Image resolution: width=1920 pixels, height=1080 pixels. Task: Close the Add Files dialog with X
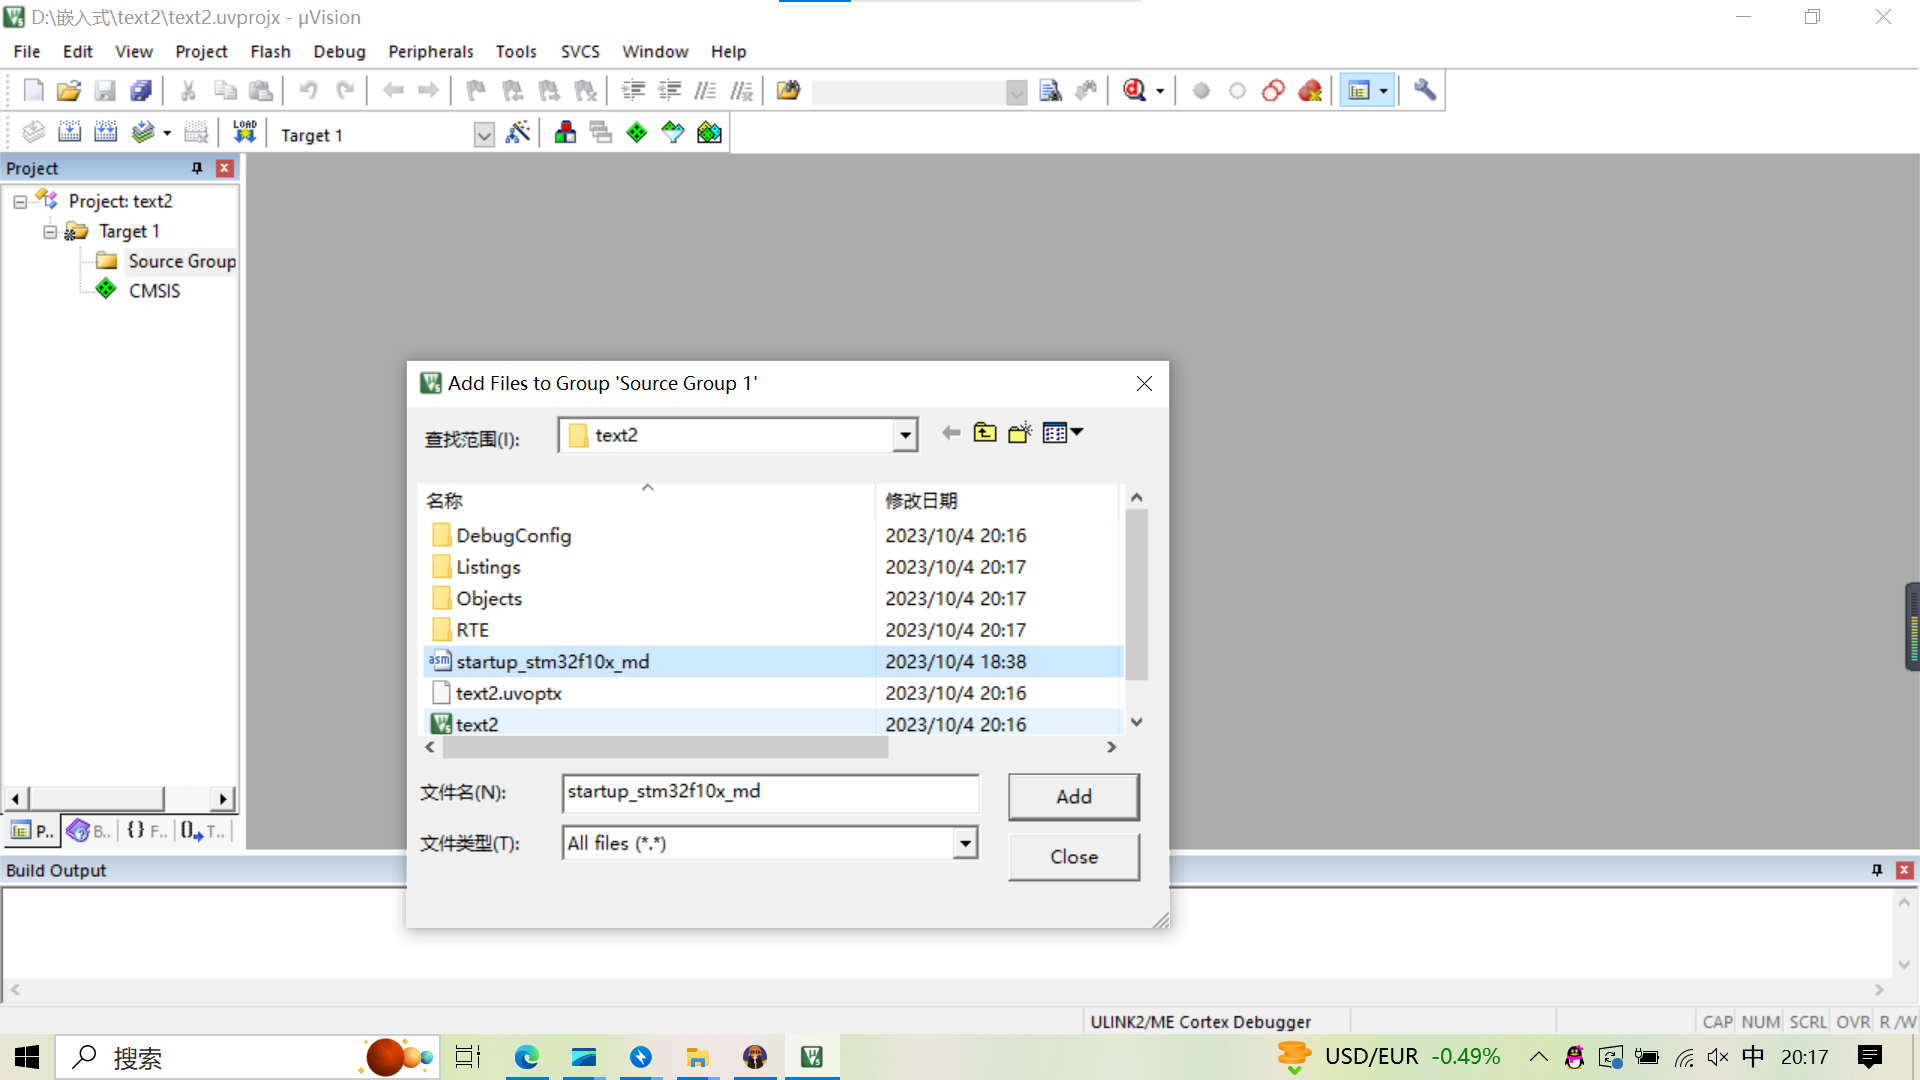click(1144, 383)
